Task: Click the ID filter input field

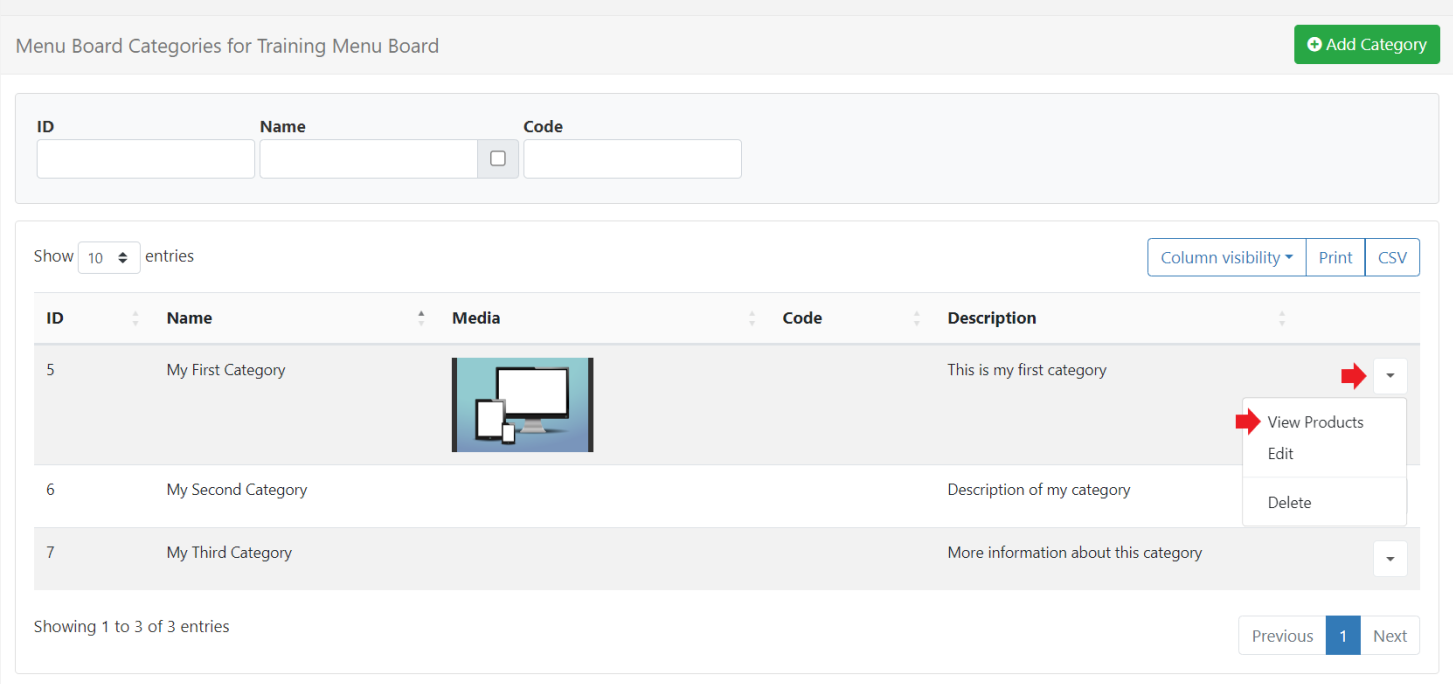Action: pos(146,159)
